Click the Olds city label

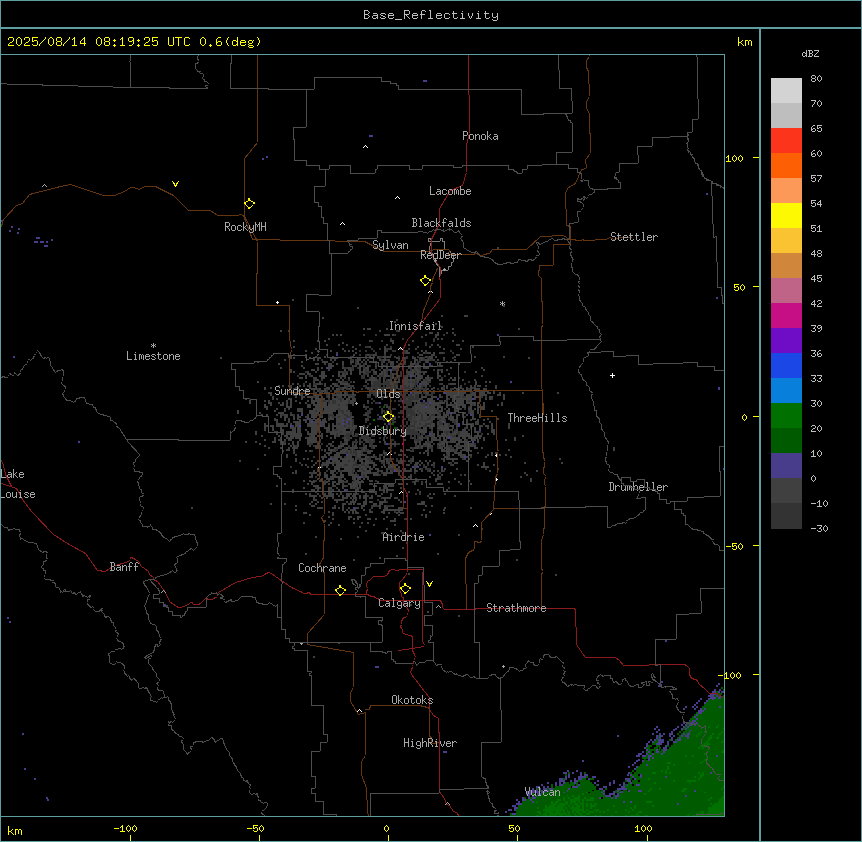(388, 394)
